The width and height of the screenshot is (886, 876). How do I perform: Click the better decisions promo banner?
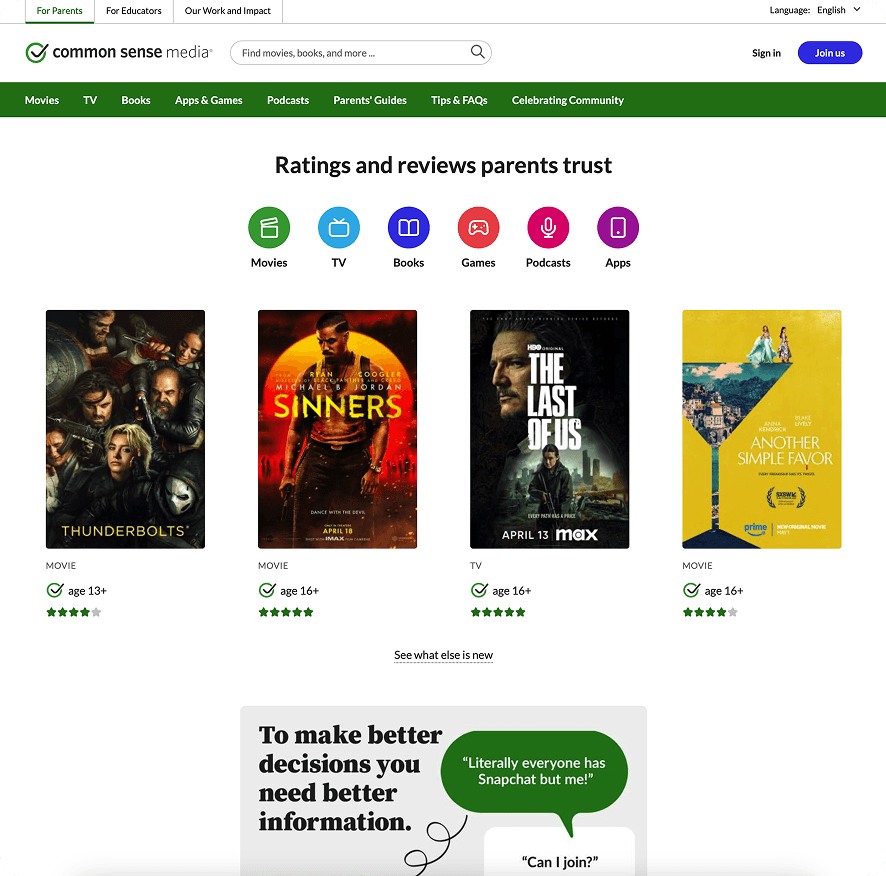[444, 791]
